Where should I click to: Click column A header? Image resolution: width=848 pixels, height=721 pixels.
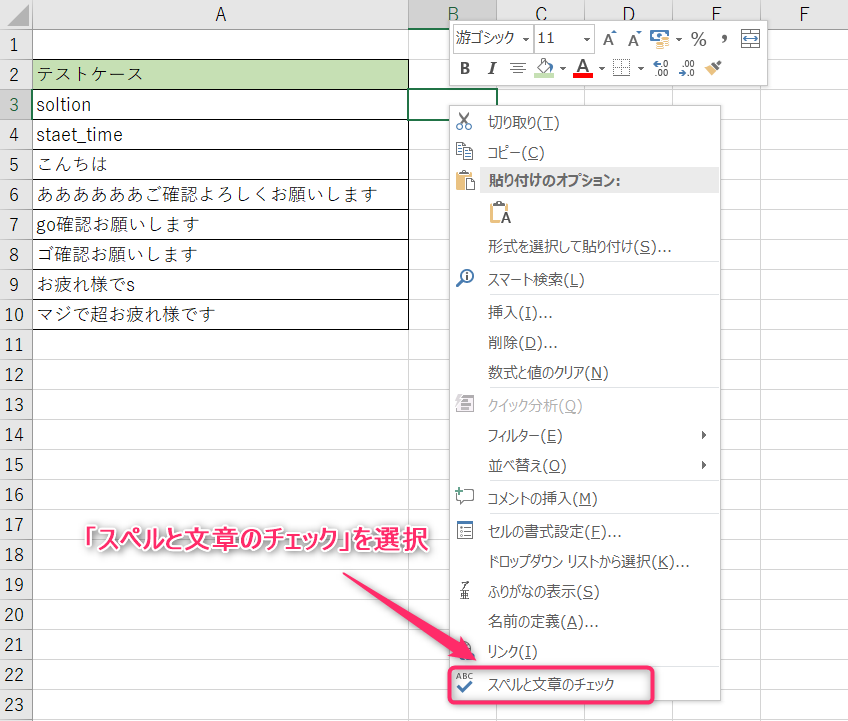coord(220,15)
